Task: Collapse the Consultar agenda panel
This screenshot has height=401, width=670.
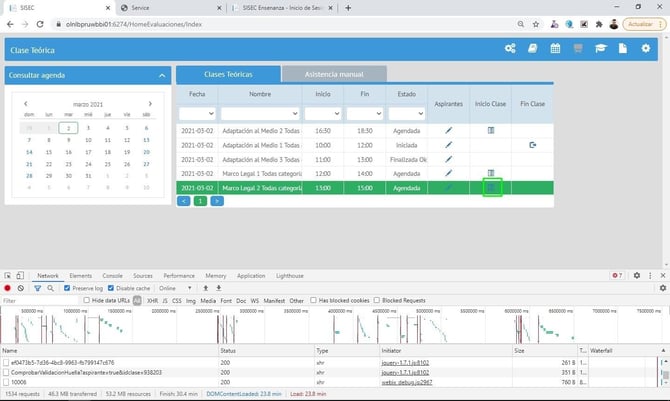Action: 162,75
